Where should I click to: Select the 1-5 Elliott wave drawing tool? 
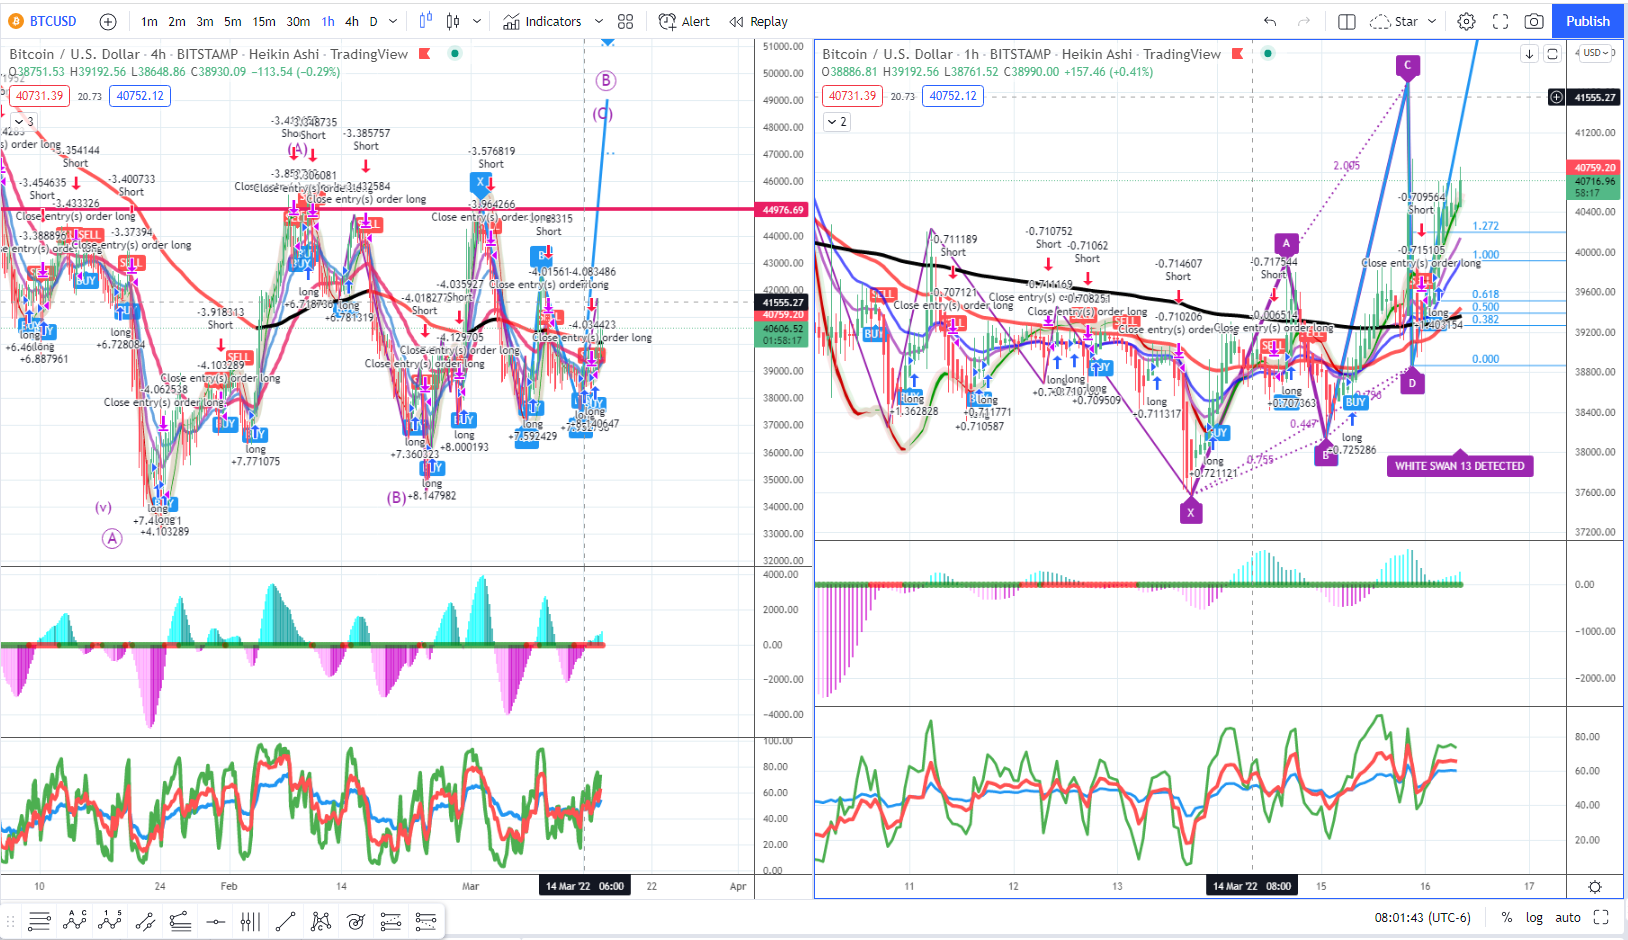tap(110, 921)
